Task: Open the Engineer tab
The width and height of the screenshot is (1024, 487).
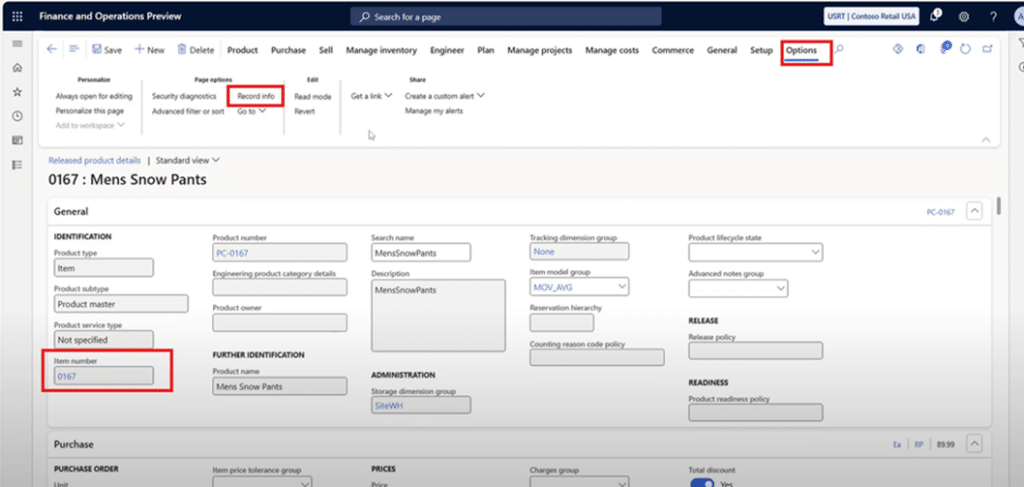Action: [x=447, y=50]
